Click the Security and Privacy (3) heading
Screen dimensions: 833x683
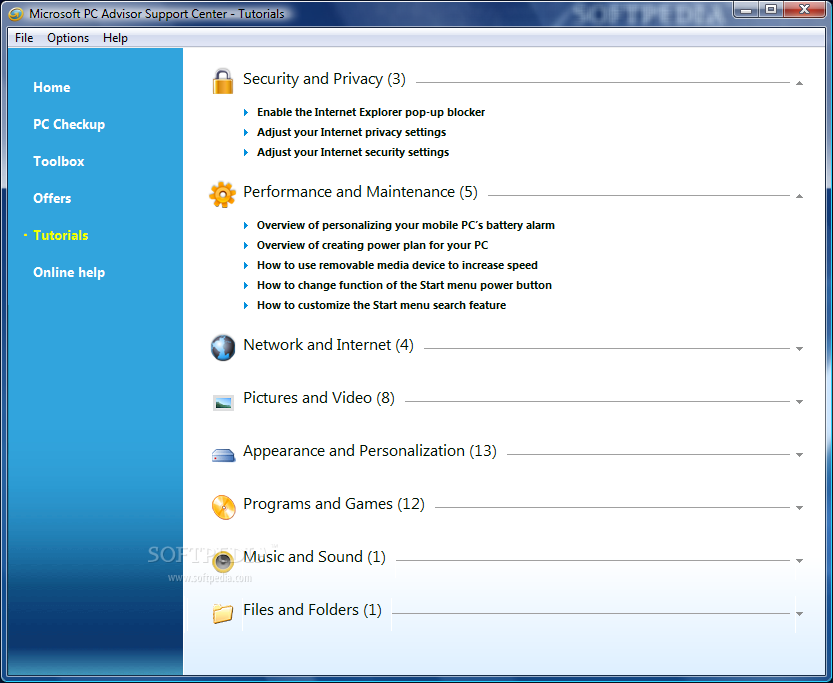(x=324, y=79)
